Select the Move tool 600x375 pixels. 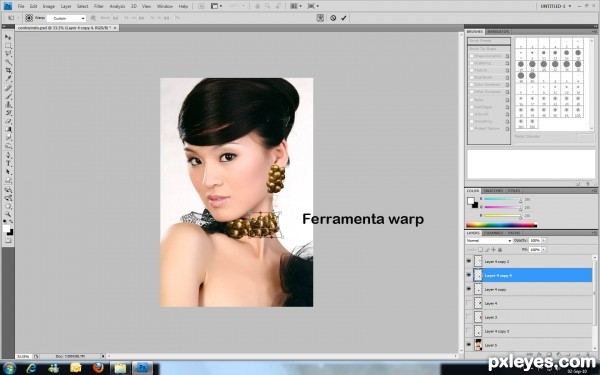[x=8, y=37]
